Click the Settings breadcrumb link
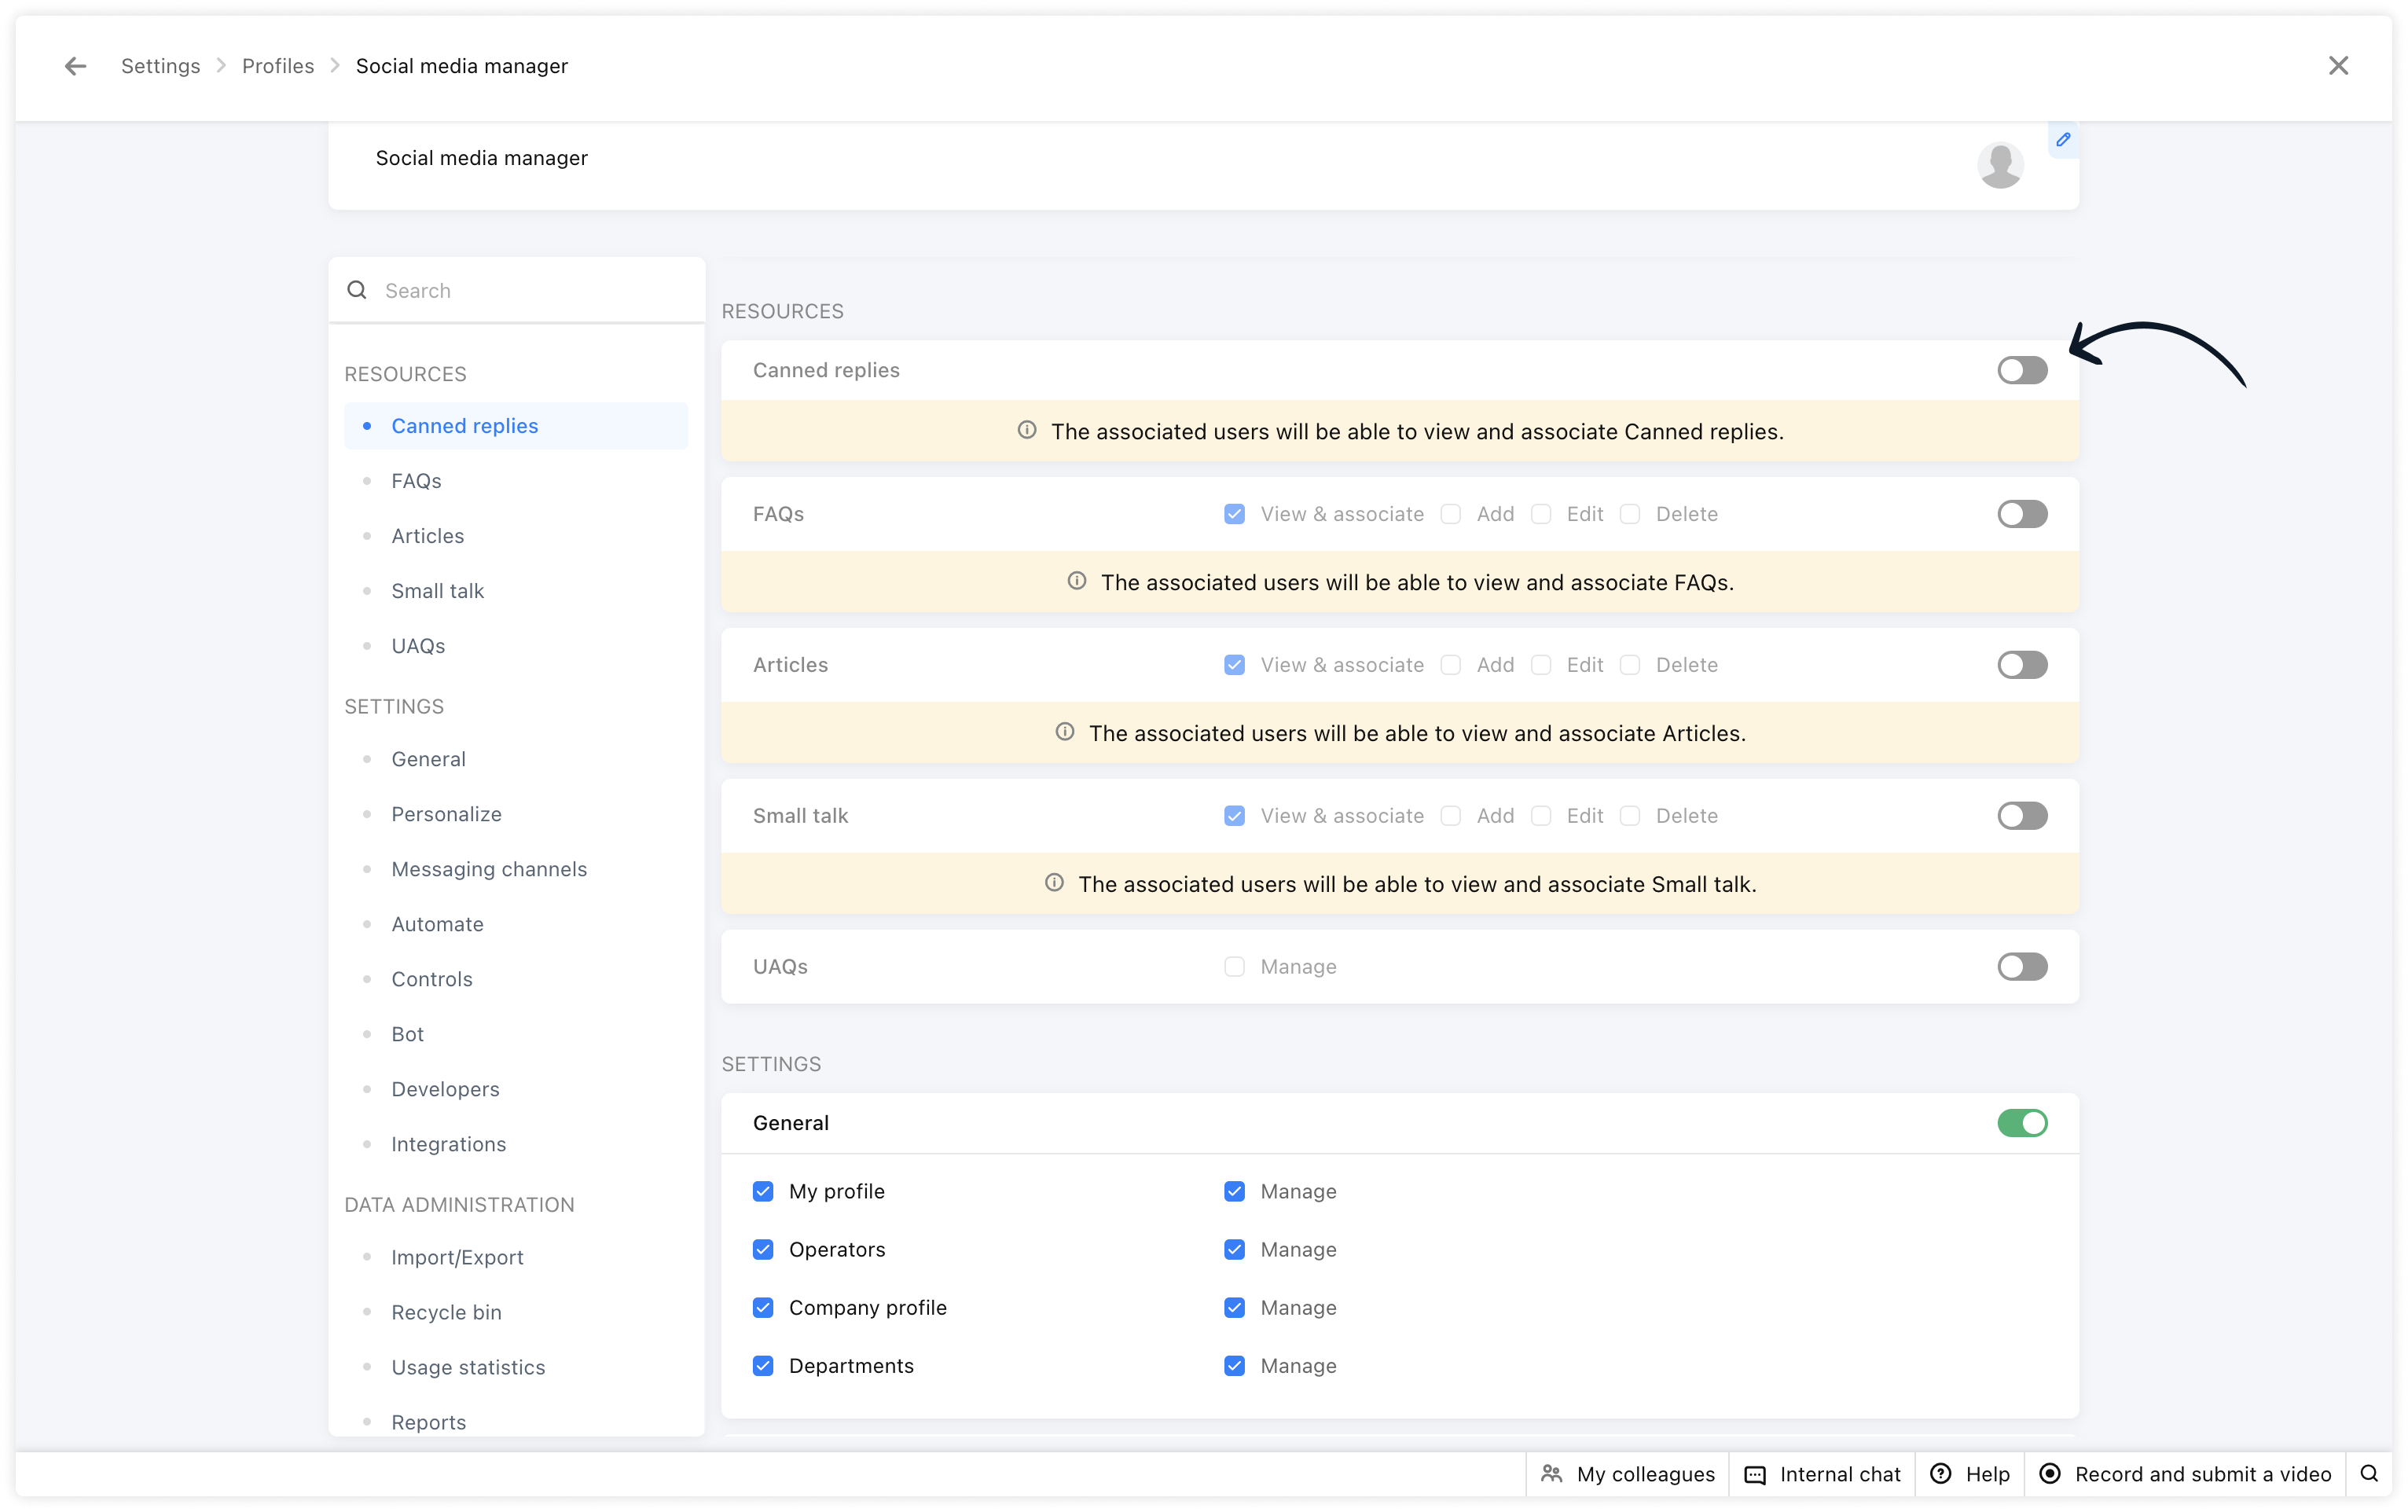2408x1512 pixels. (160, 66)
